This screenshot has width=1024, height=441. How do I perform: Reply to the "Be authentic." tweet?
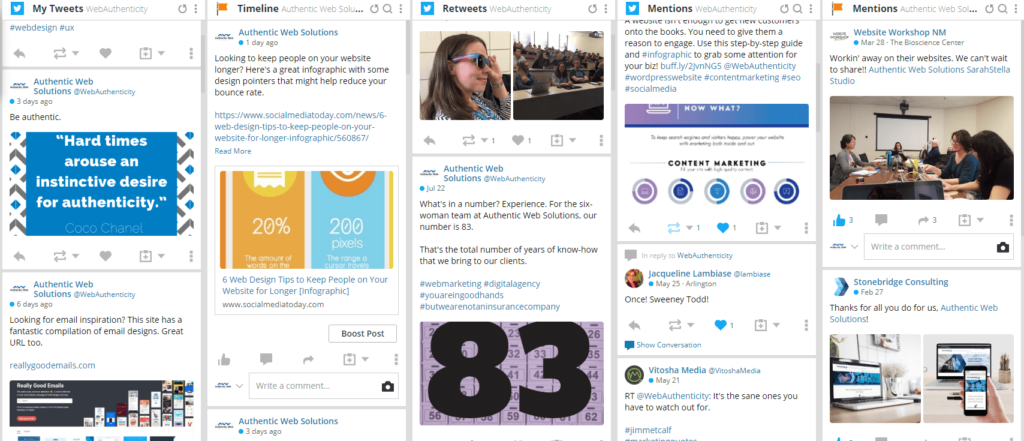[x=19, y=256]
